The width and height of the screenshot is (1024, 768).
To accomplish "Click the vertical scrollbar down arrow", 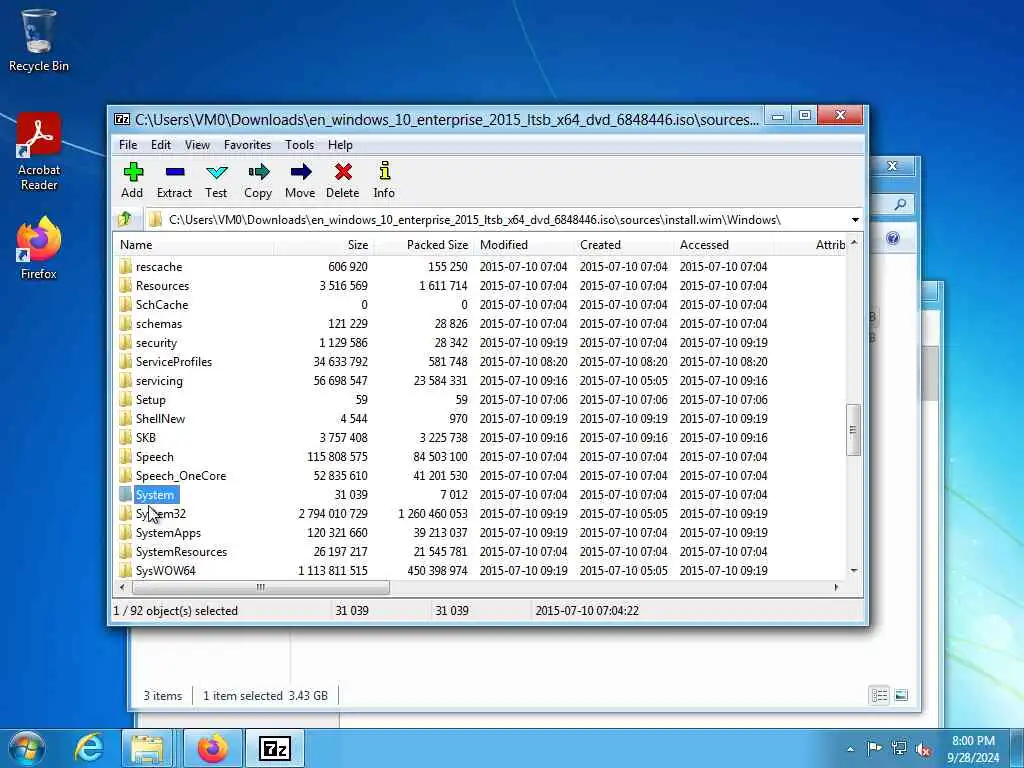I will point(854,571).
